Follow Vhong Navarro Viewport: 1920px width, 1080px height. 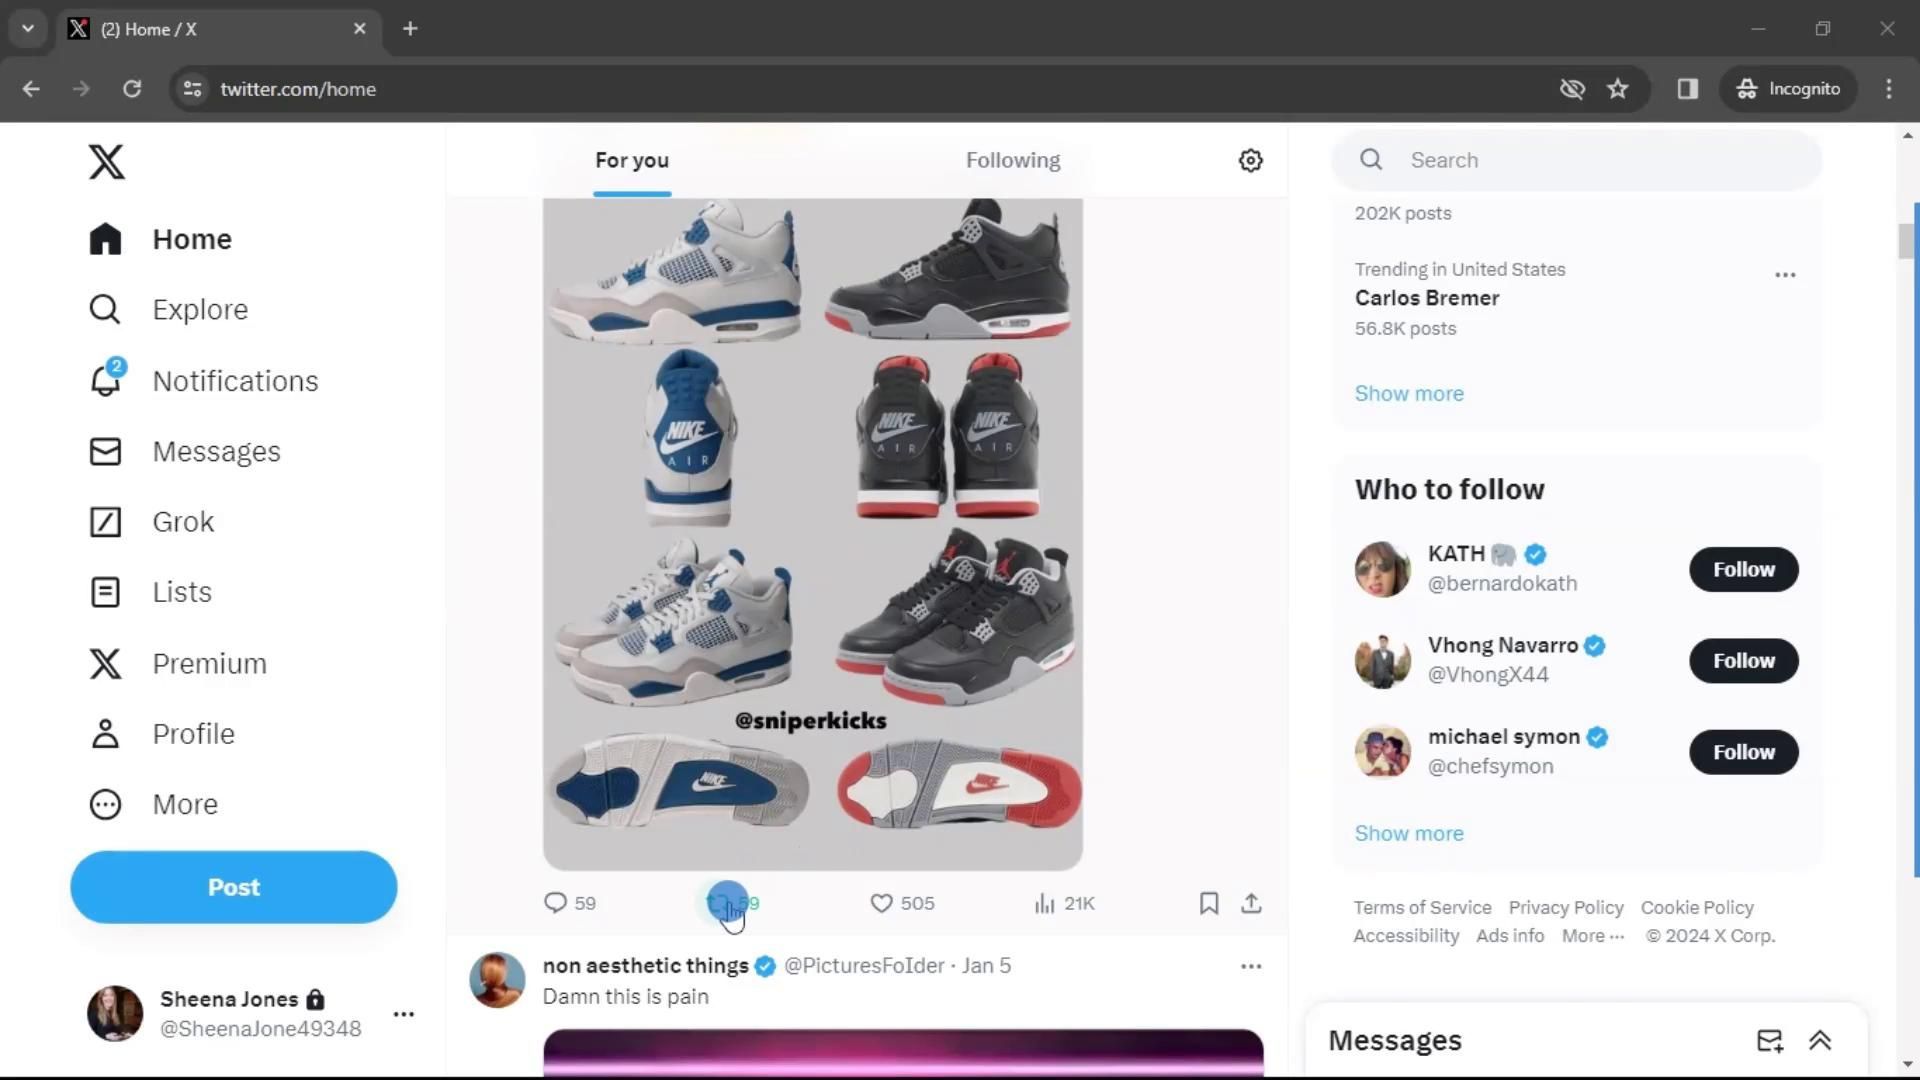click(1743, 661)
